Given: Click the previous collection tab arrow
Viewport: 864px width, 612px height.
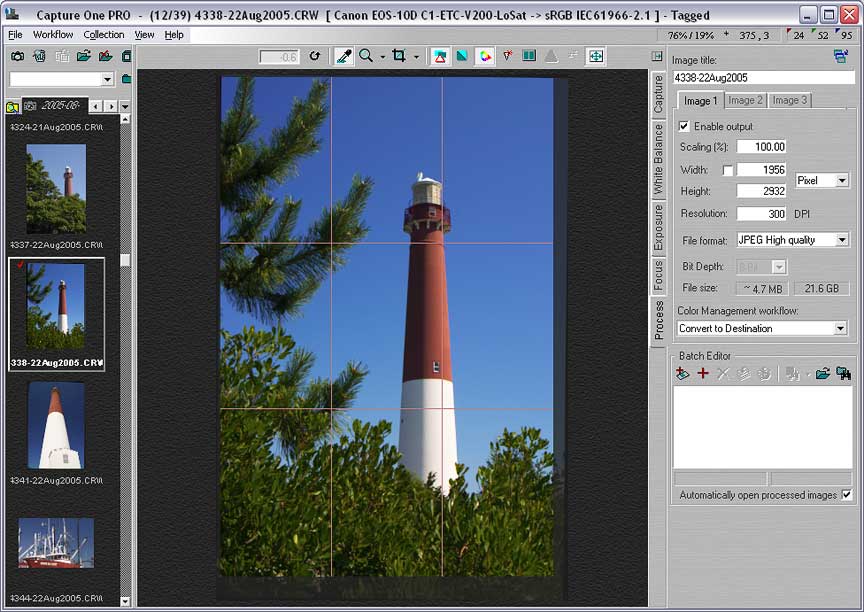Looking at the screenshot, I should [96, 106].
